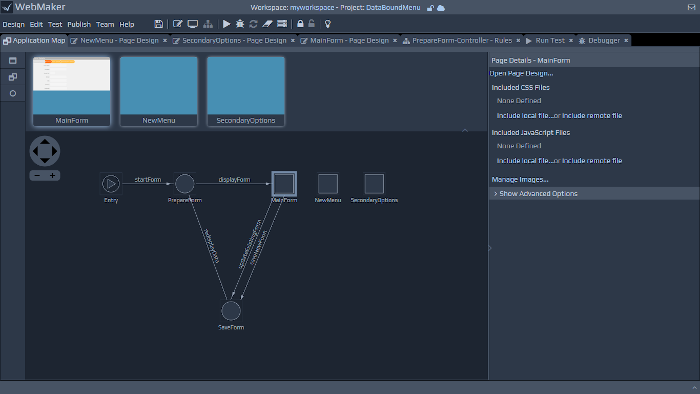Select the pages view icon in the left sidebar
The image size is (700, 394).
[12, 61]
